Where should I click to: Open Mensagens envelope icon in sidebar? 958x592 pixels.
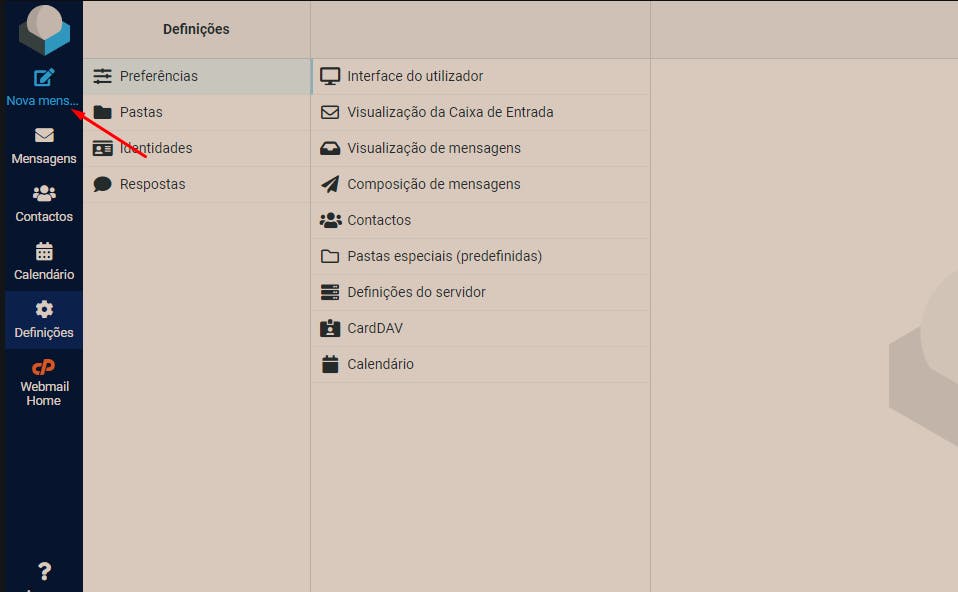pos(44,135)
